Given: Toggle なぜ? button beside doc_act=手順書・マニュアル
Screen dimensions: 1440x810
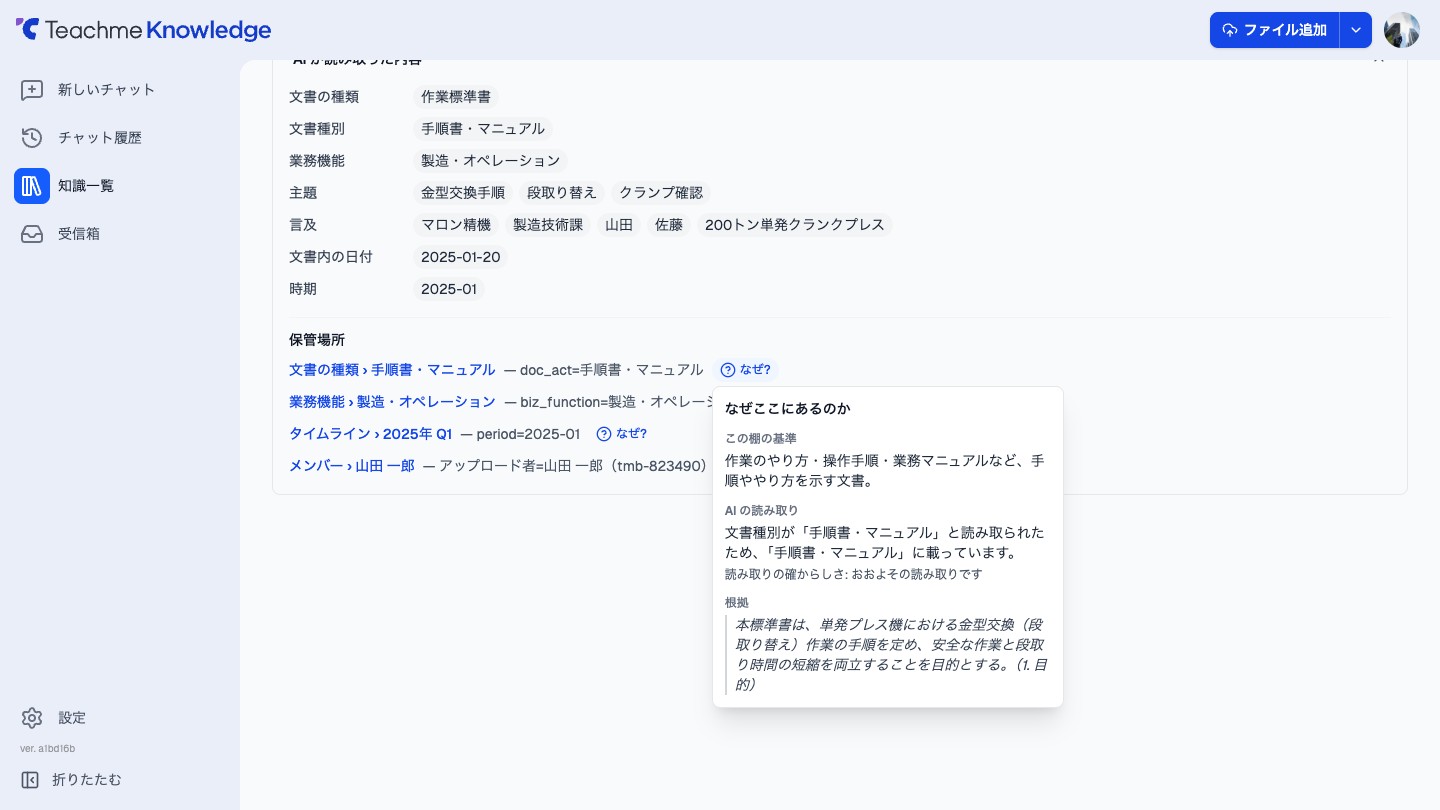Looking at the screenshot, I should 746,370.
